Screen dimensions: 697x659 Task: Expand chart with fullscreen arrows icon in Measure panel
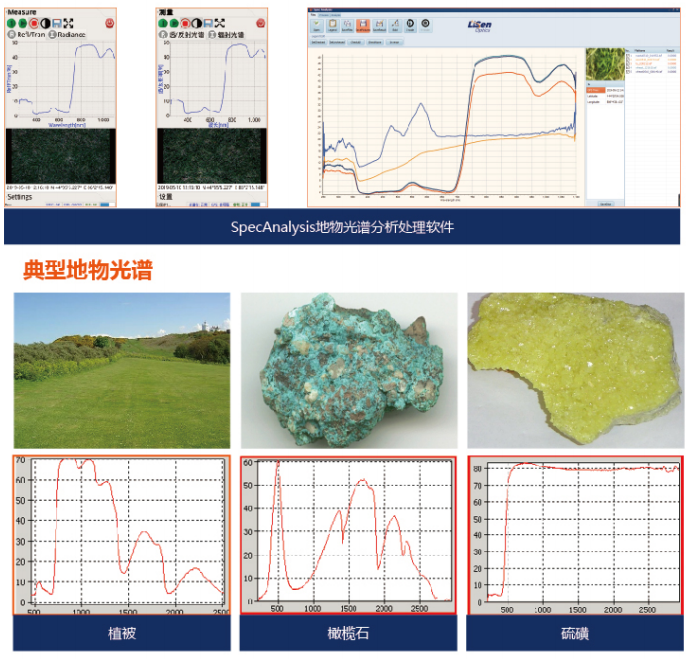pos(68,23)
